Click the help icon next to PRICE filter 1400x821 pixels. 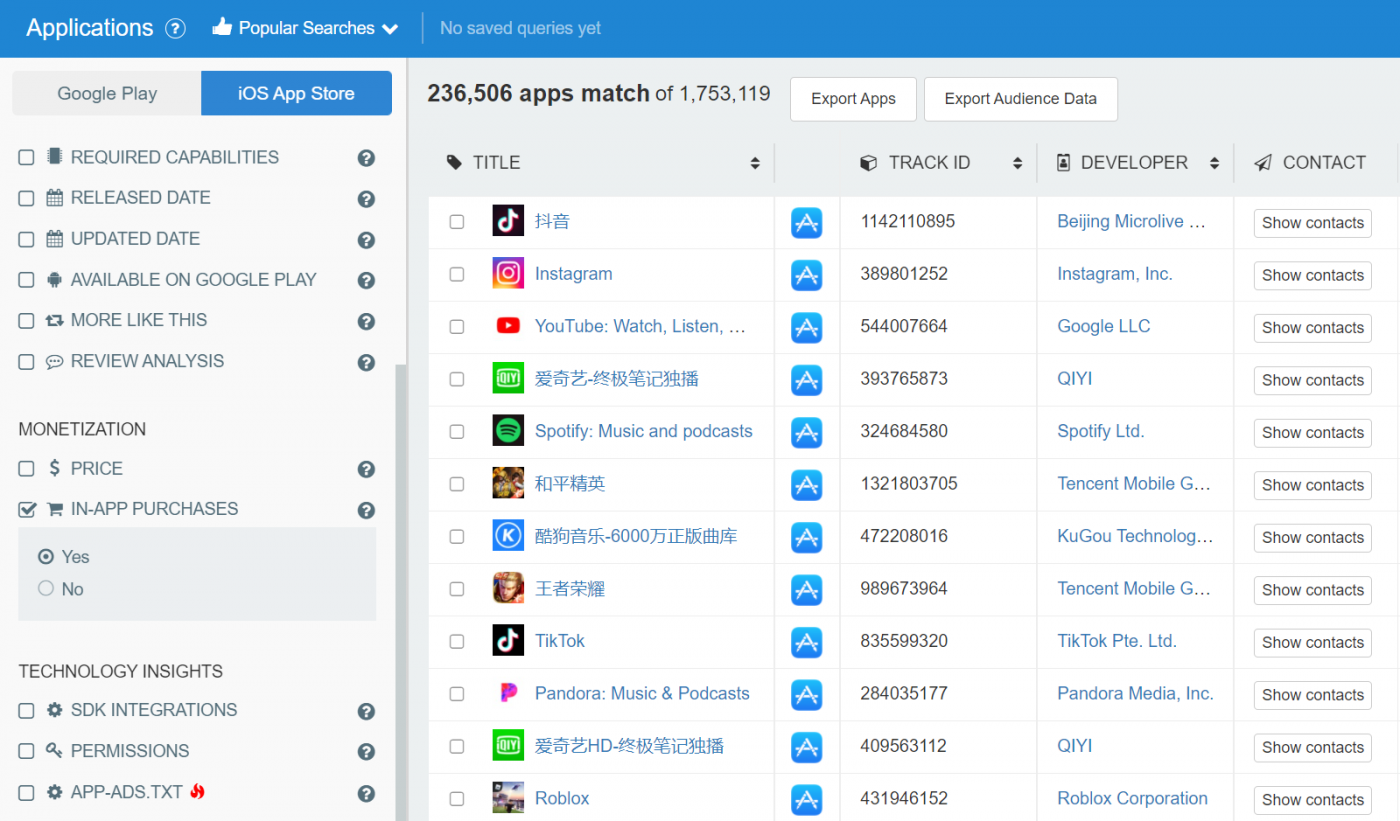coord(366,468)
